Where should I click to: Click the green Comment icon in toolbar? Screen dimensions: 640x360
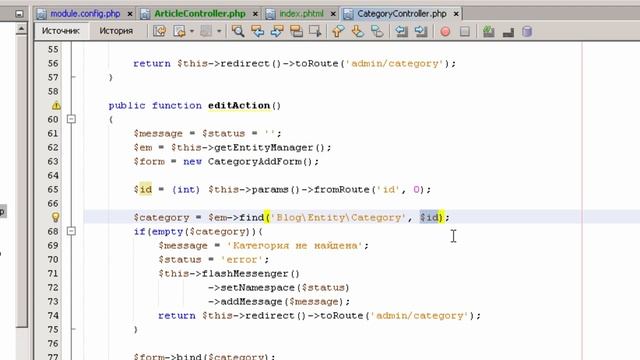(x=489, y=31)
